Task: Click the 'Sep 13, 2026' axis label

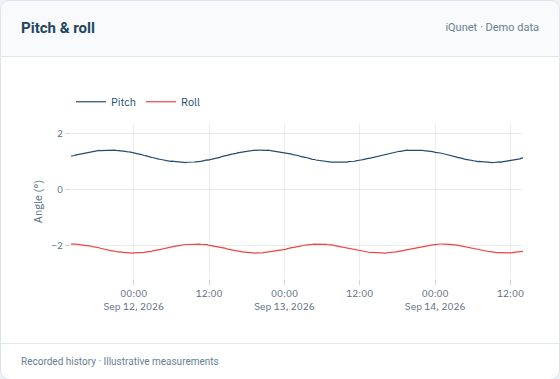Action: click(x=284, y=306)
